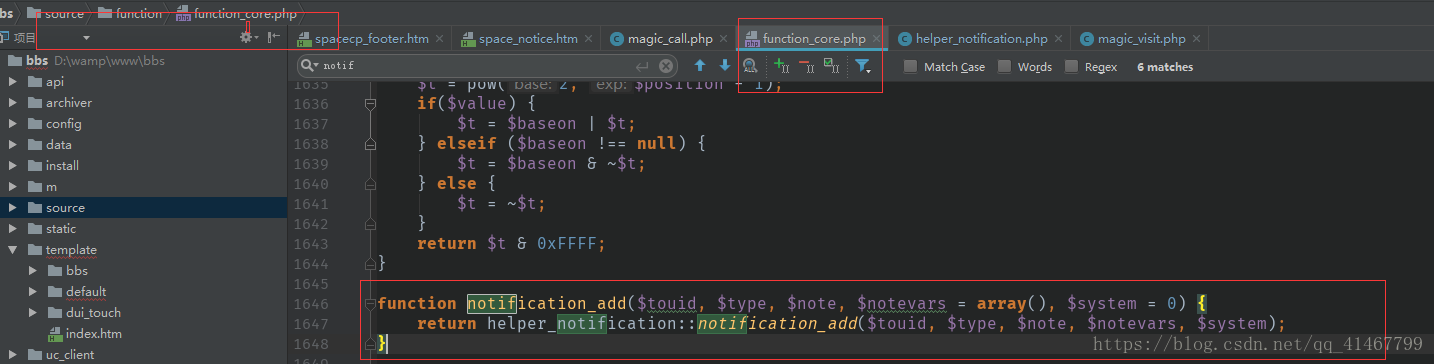1434x364 pixels.
Task: Expand the install folder arrow
Action: tap(13, 166)
